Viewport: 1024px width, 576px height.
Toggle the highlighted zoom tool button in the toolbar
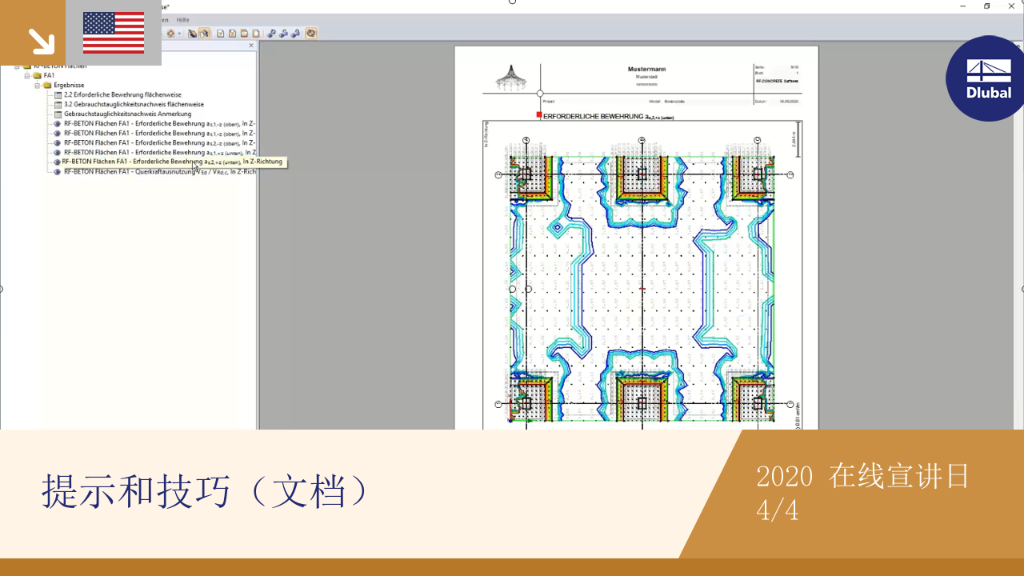(204, 33)
